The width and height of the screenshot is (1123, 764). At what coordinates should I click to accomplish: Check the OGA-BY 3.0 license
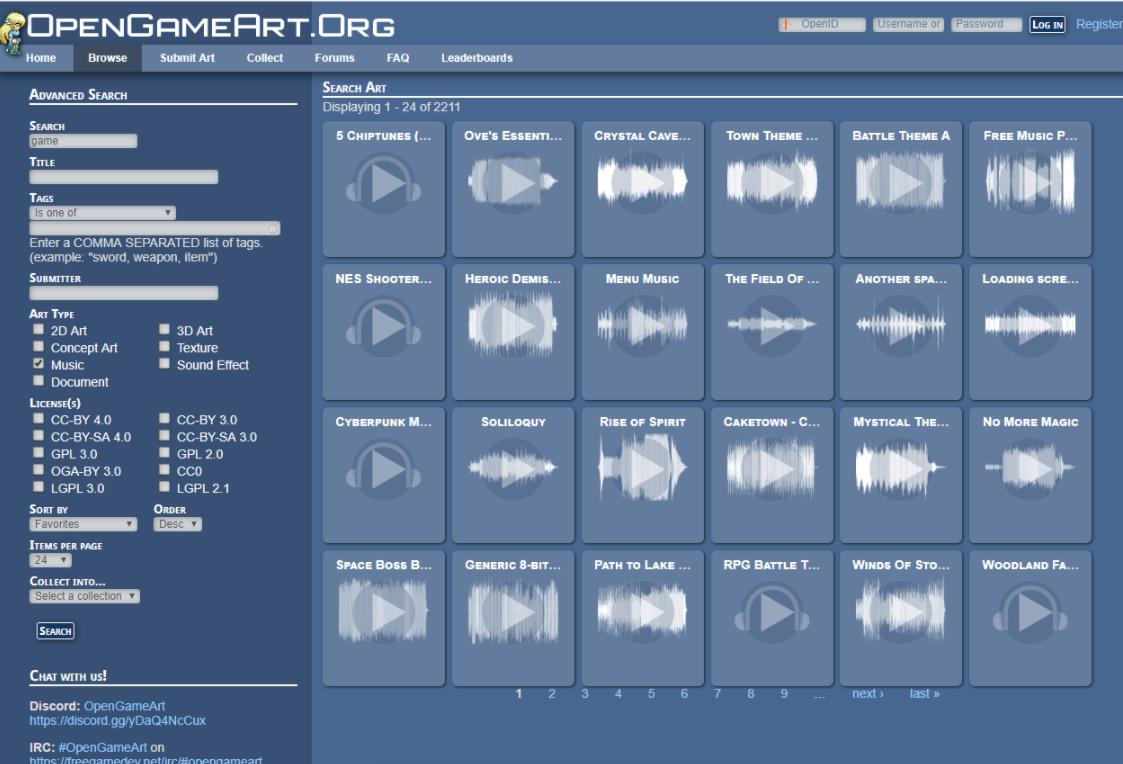pos(39,470)
